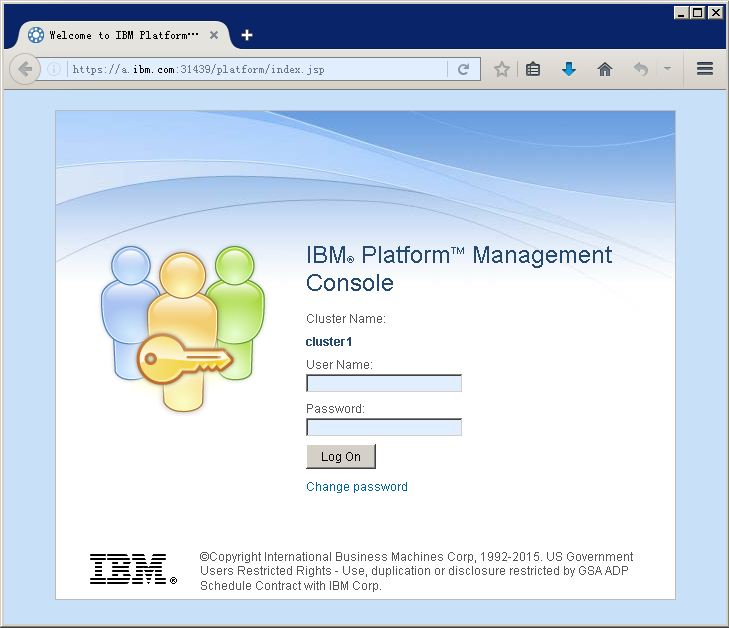The width and height of the screenshot is (729, 628).
Task: Click the copyright notice text
Action: coord(416,571)
